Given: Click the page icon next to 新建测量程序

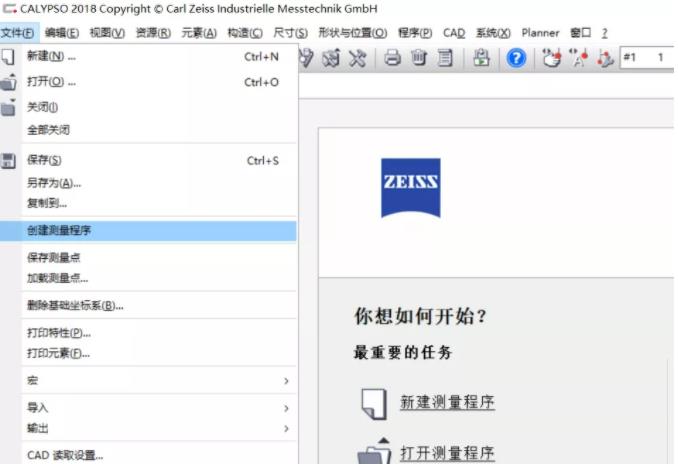Looking at the screenshot, I should [x=374, y=403].
